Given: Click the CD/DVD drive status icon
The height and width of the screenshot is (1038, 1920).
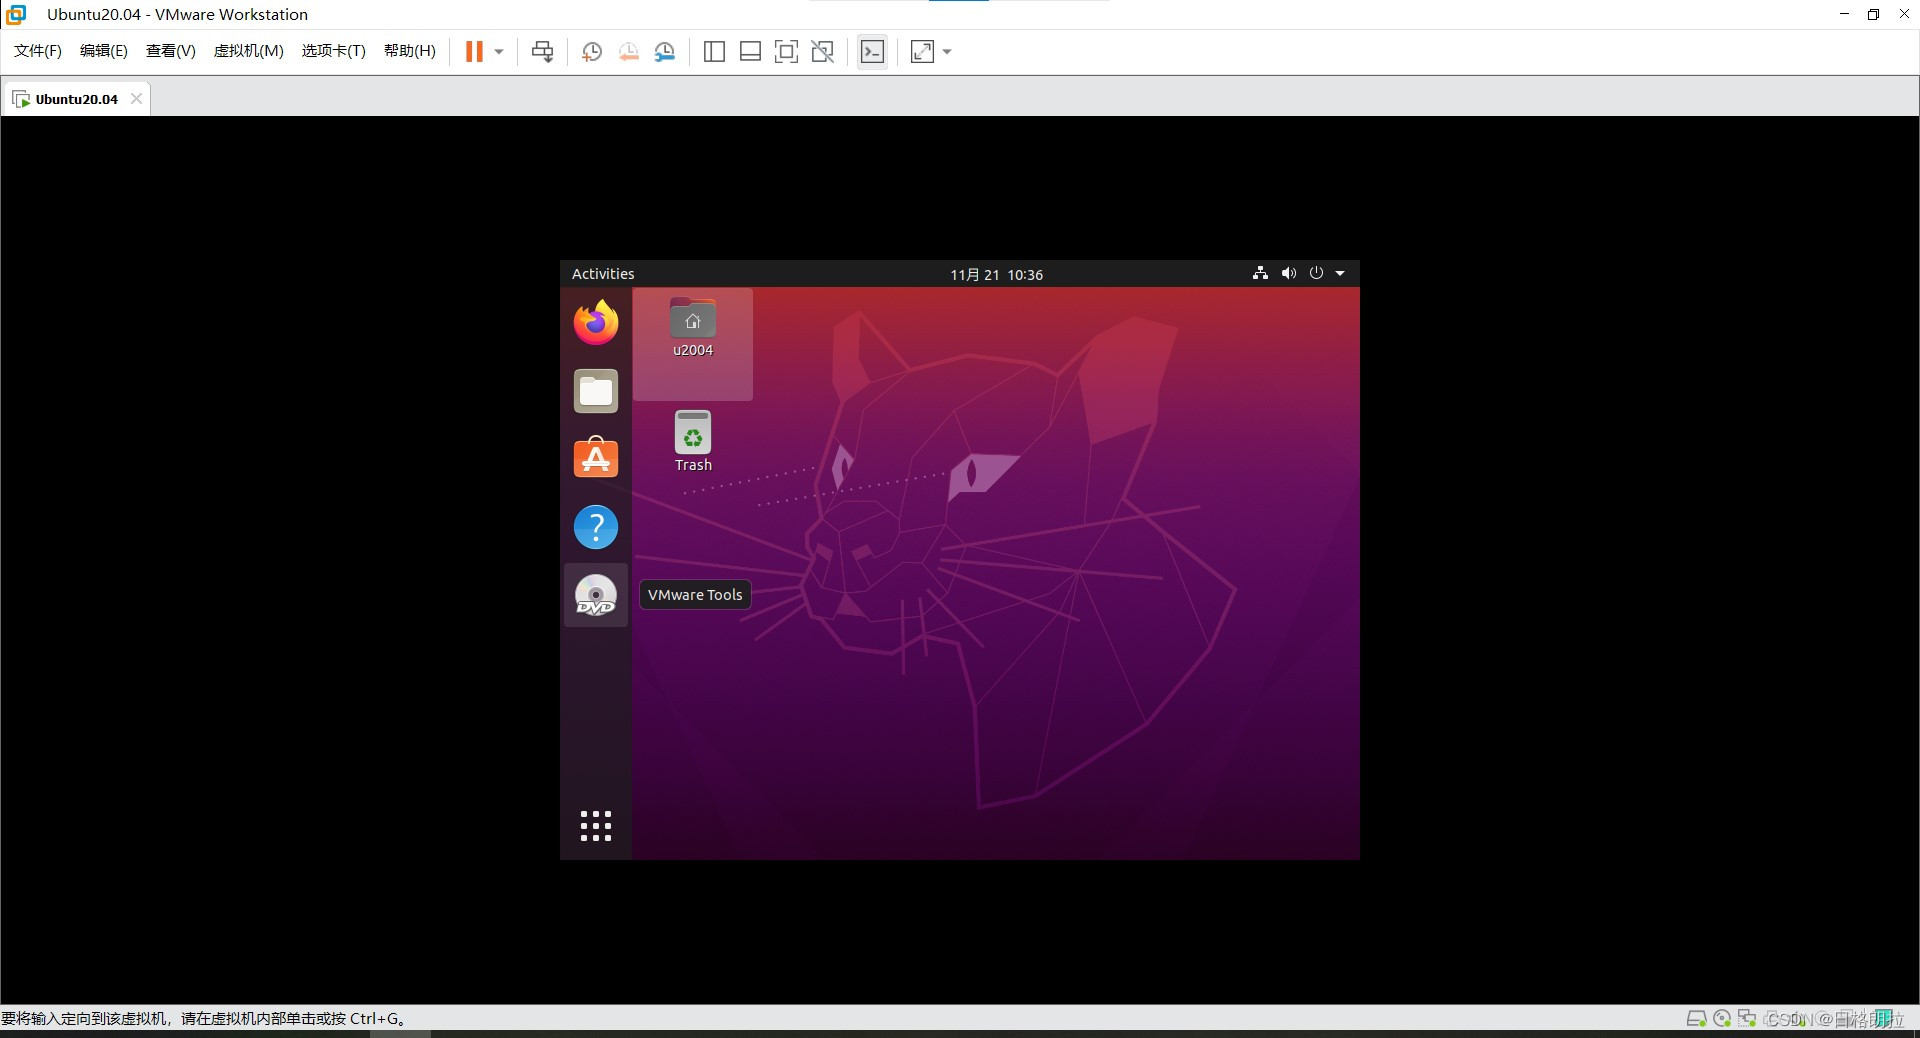Looking at the screenshot, I should (x=1722, y=1018).
